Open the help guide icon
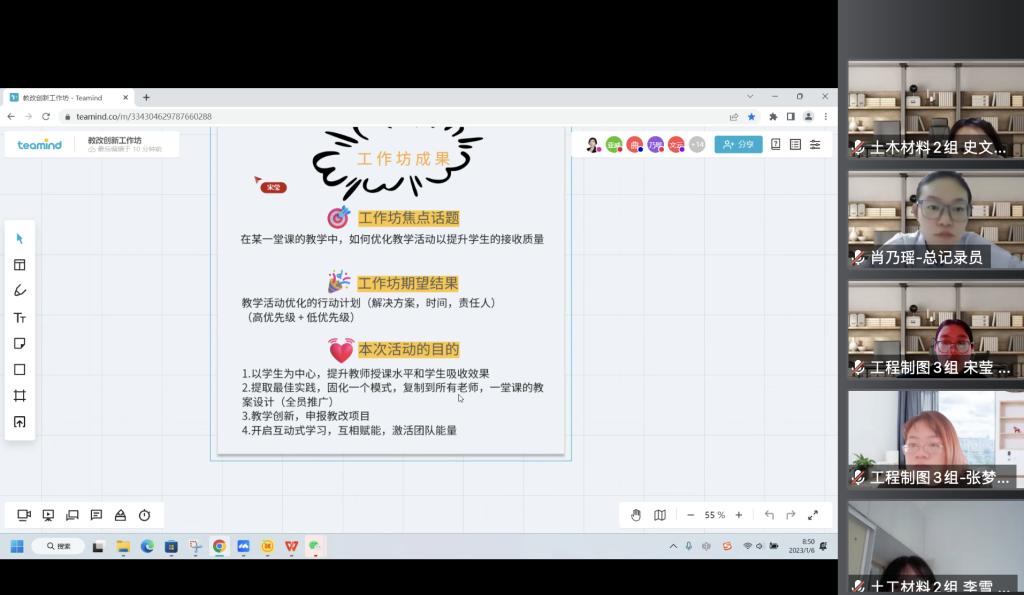The width and height of the screenshot is (1024, 595). (x=775, y=144)
